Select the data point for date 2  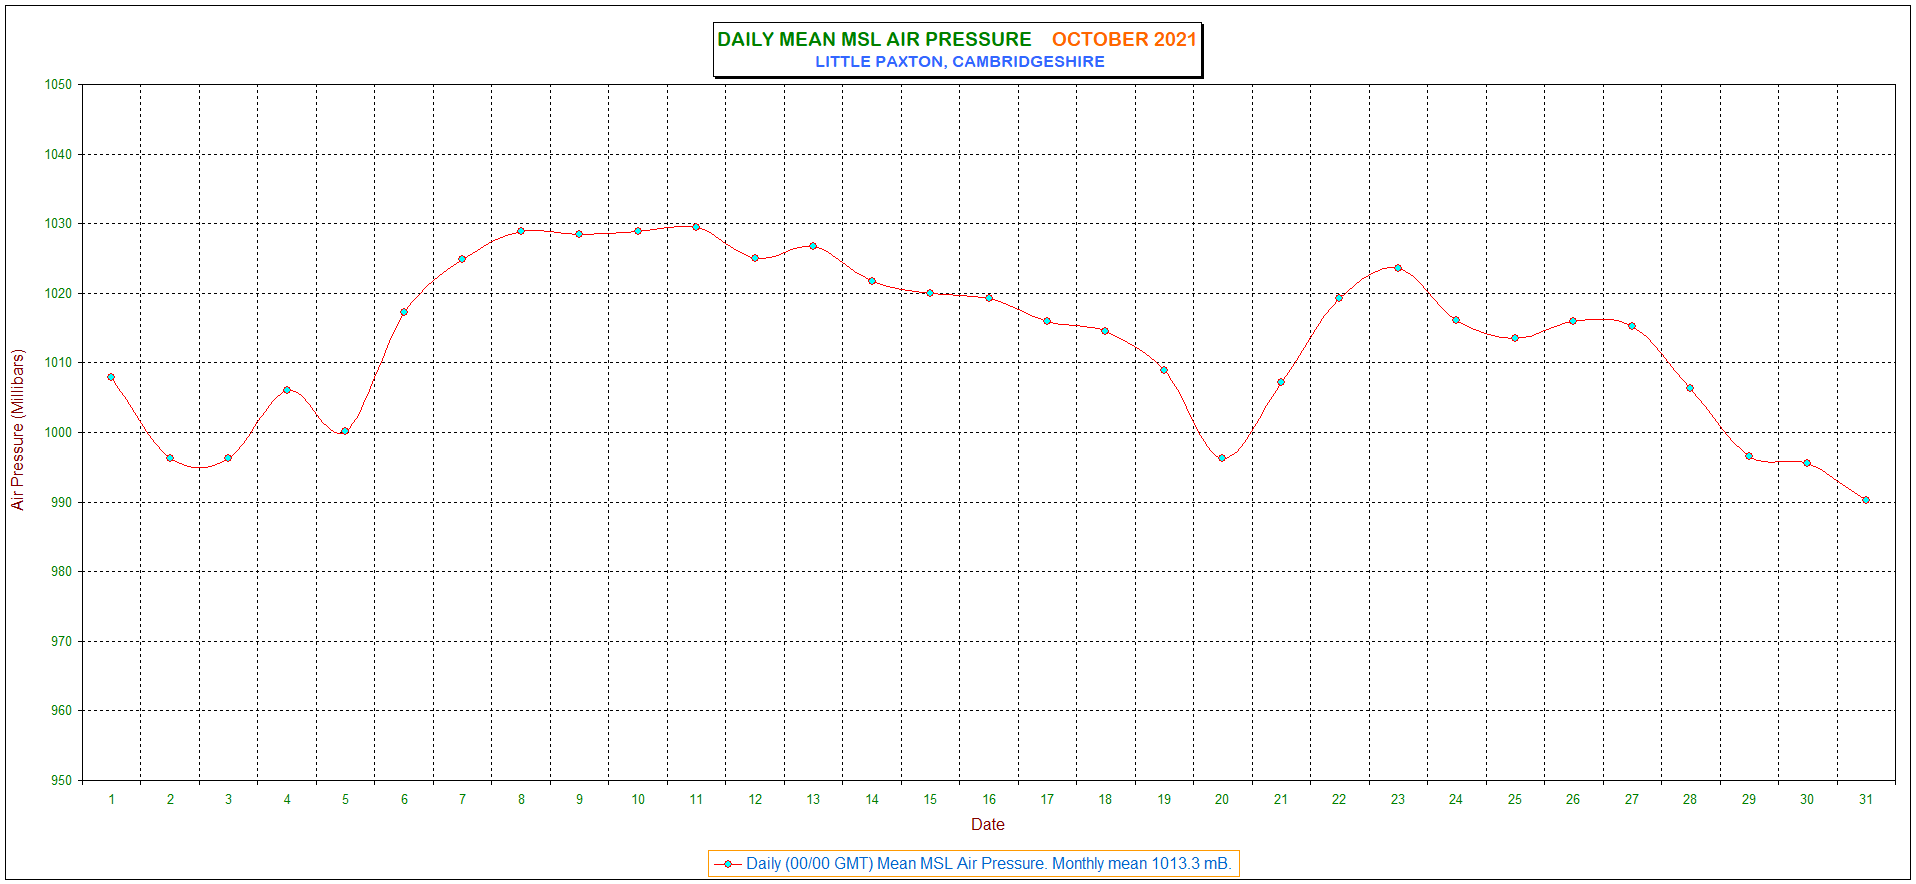pyautogui.click(x=170, y=458)
